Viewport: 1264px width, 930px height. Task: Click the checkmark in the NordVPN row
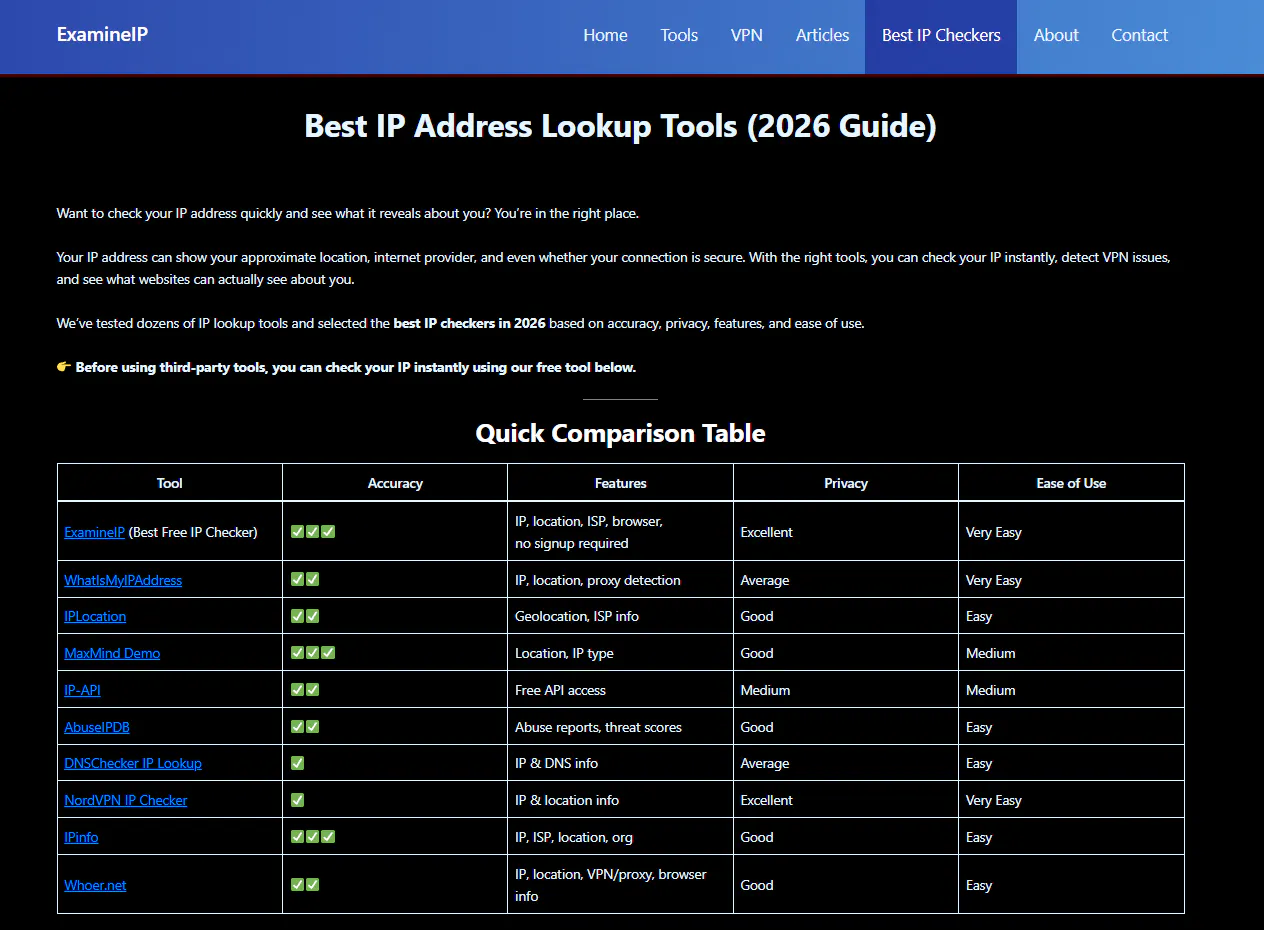click(297, 800)
